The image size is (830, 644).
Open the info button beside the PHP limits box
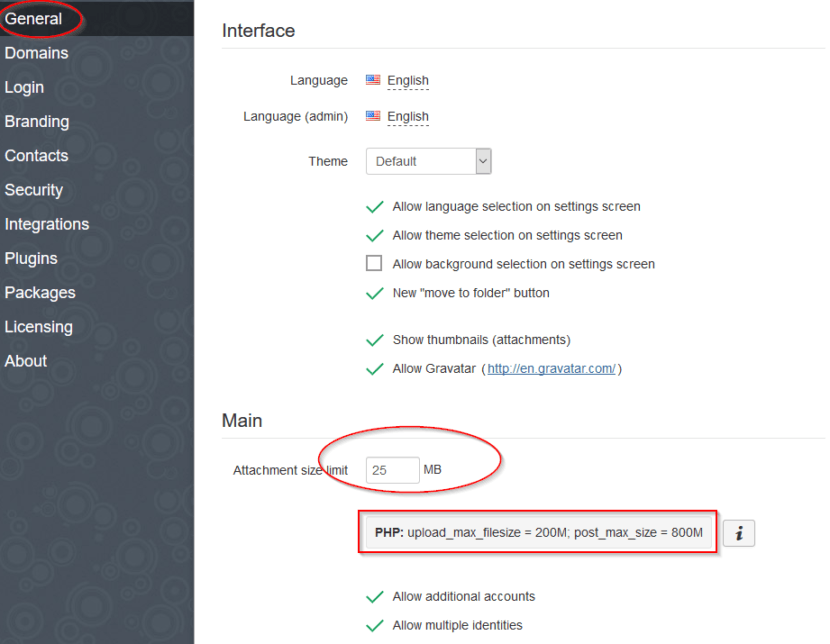pyautogui.click(x=738, y=533)
